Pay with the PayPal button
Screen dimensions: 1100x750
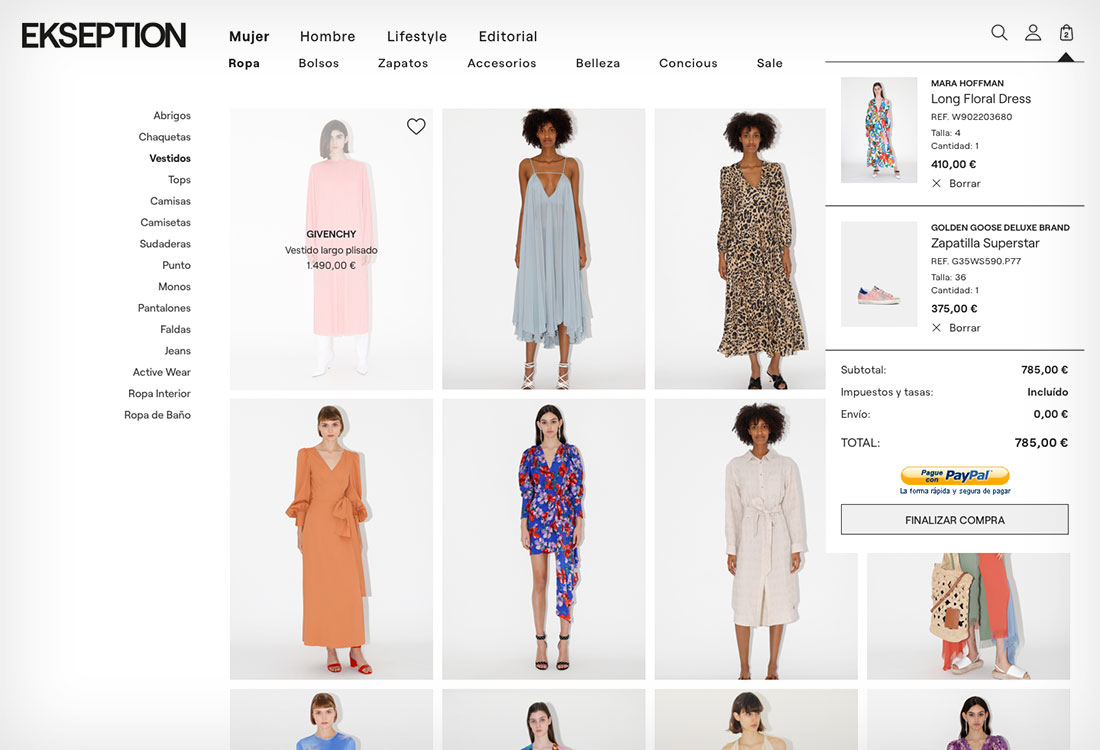pos(954,476)
